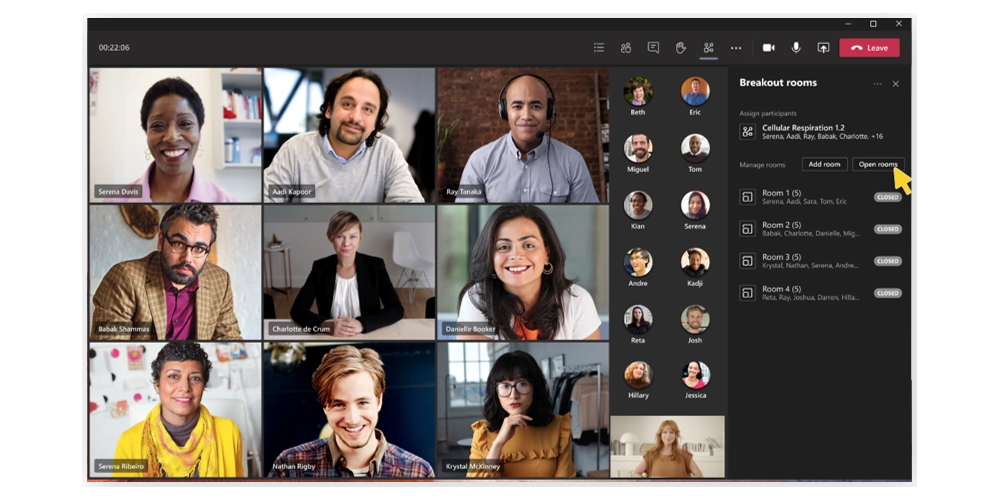Minimize the Teams meeting window
1000x500 pixels.
[848, 24]
